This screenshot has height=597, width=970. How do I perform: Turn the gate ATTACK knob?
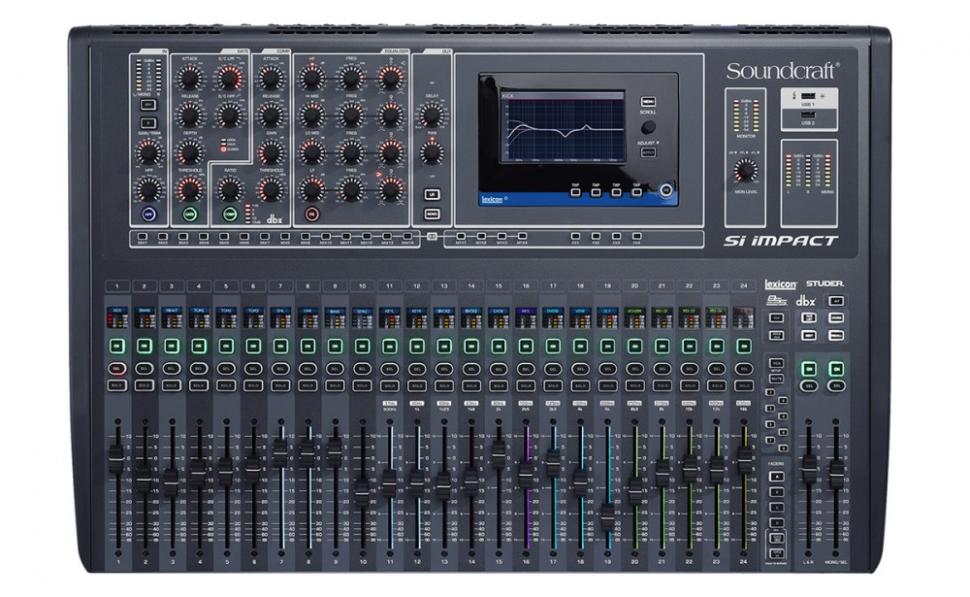[190, 79]
